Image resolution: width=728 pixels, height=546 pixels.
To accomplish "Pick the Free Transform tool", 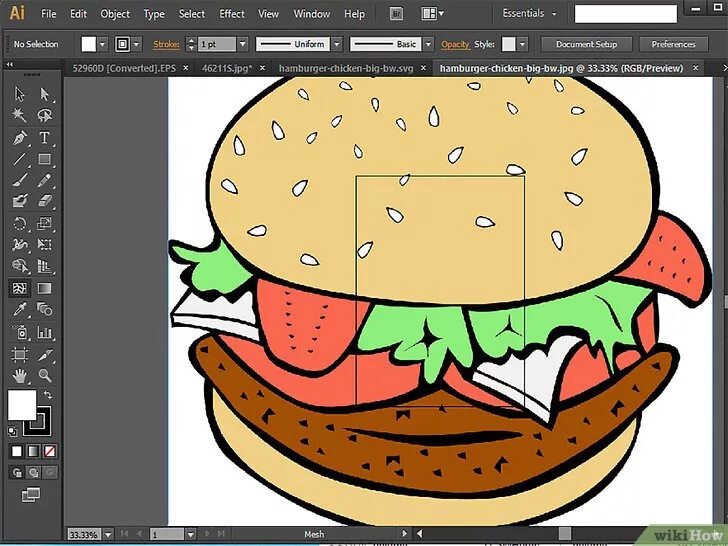I will tap(45, 244).
